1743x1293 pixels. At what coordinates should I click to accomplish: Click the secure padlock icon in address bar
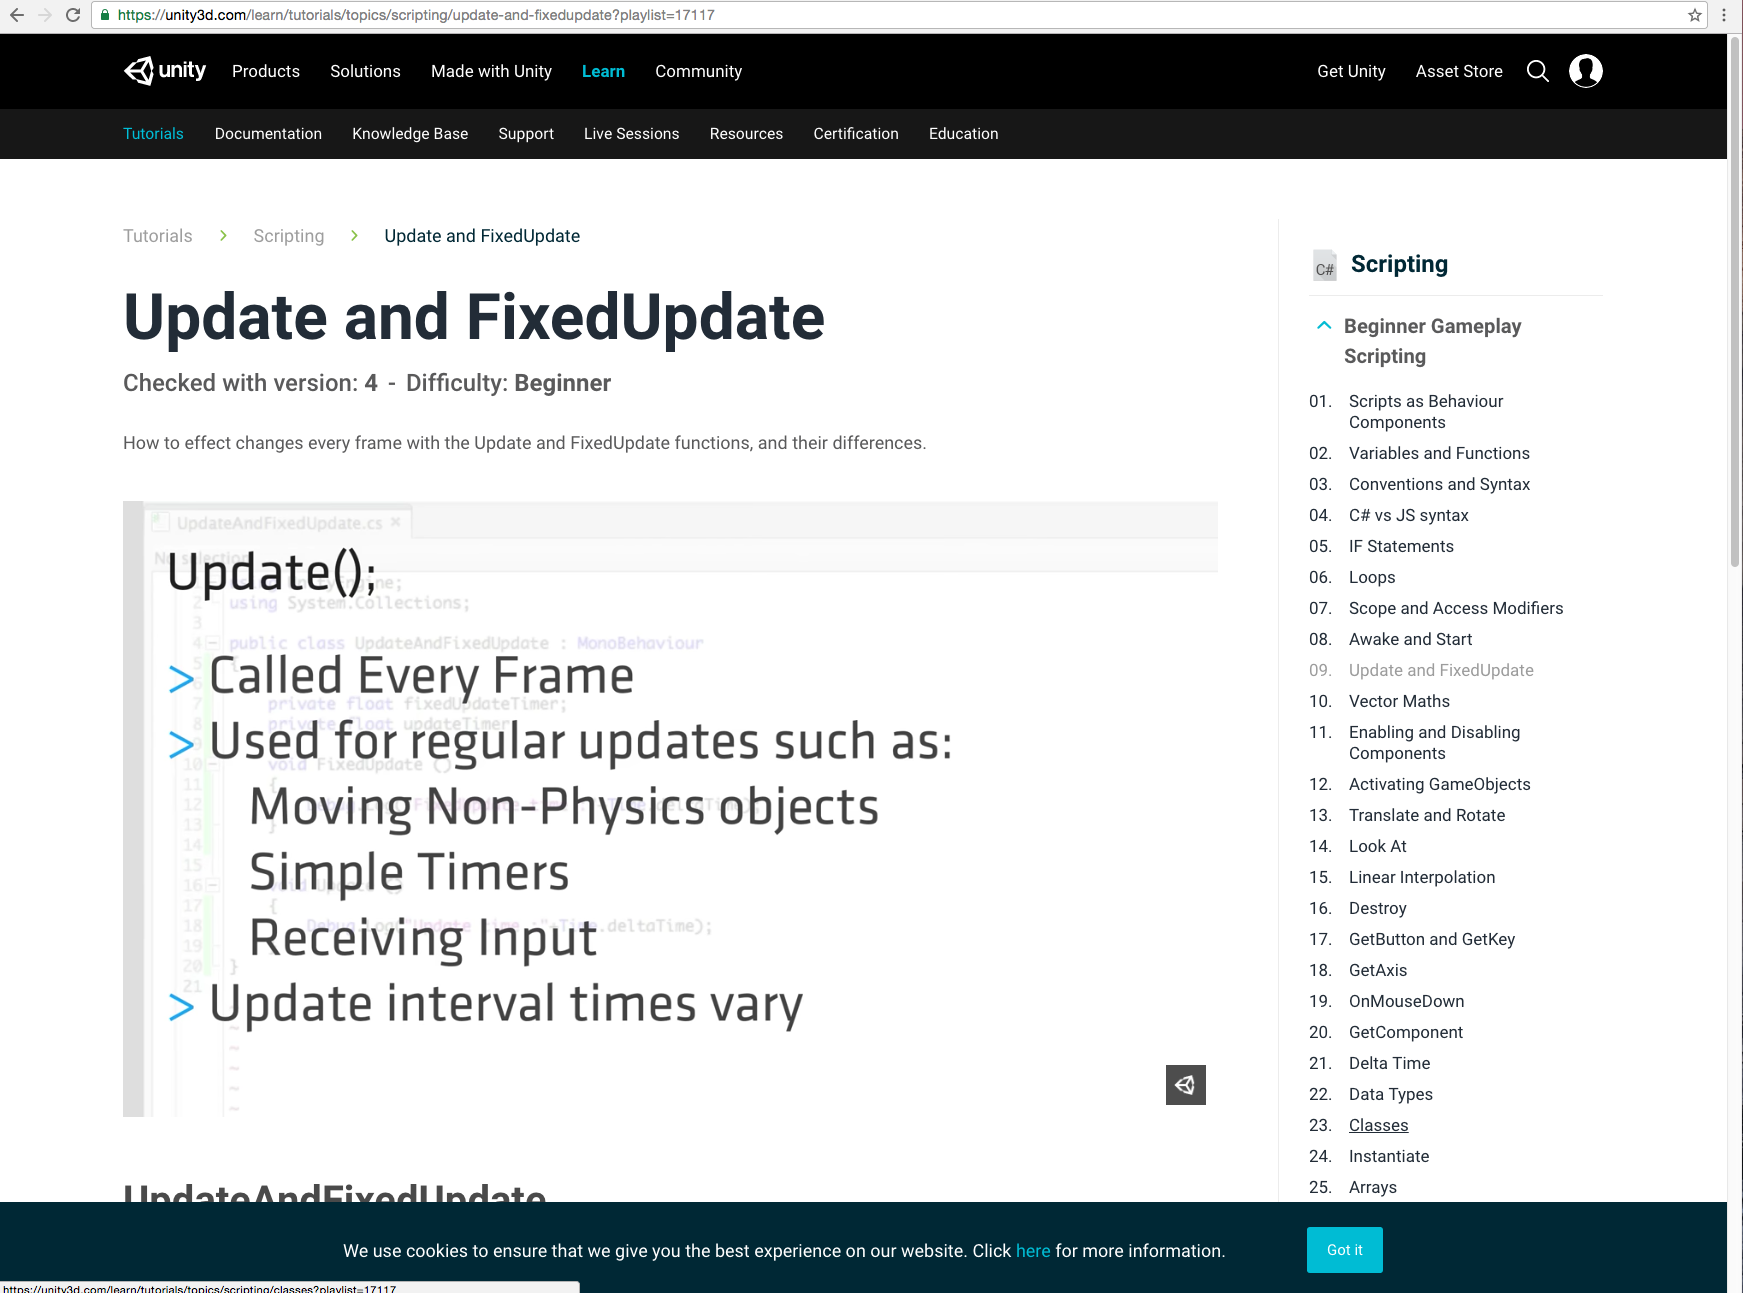[x=105, y=15]
